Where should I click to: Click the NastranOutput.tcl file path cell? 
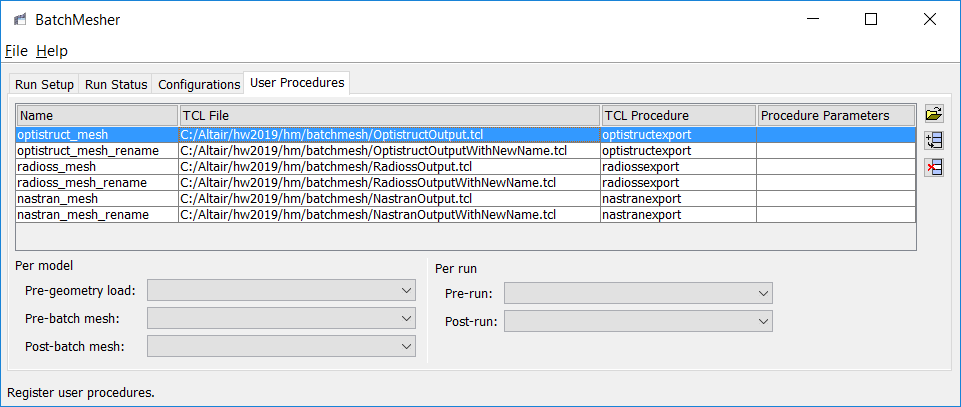coord(326,198)
